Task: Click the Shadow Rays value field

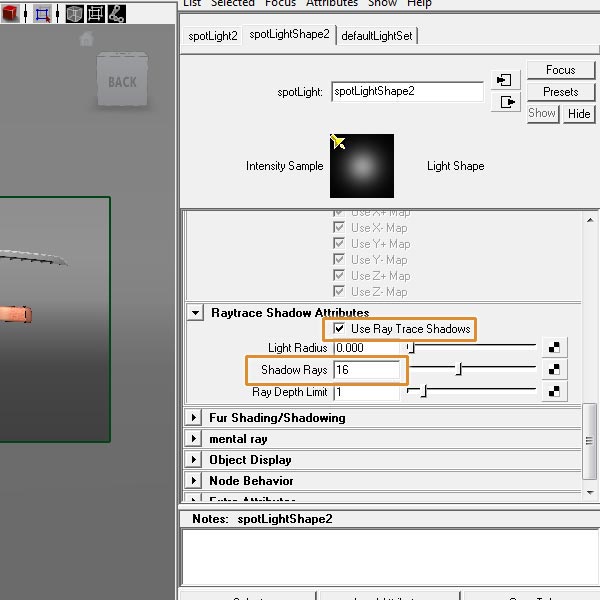Action: tap(367, 370)
